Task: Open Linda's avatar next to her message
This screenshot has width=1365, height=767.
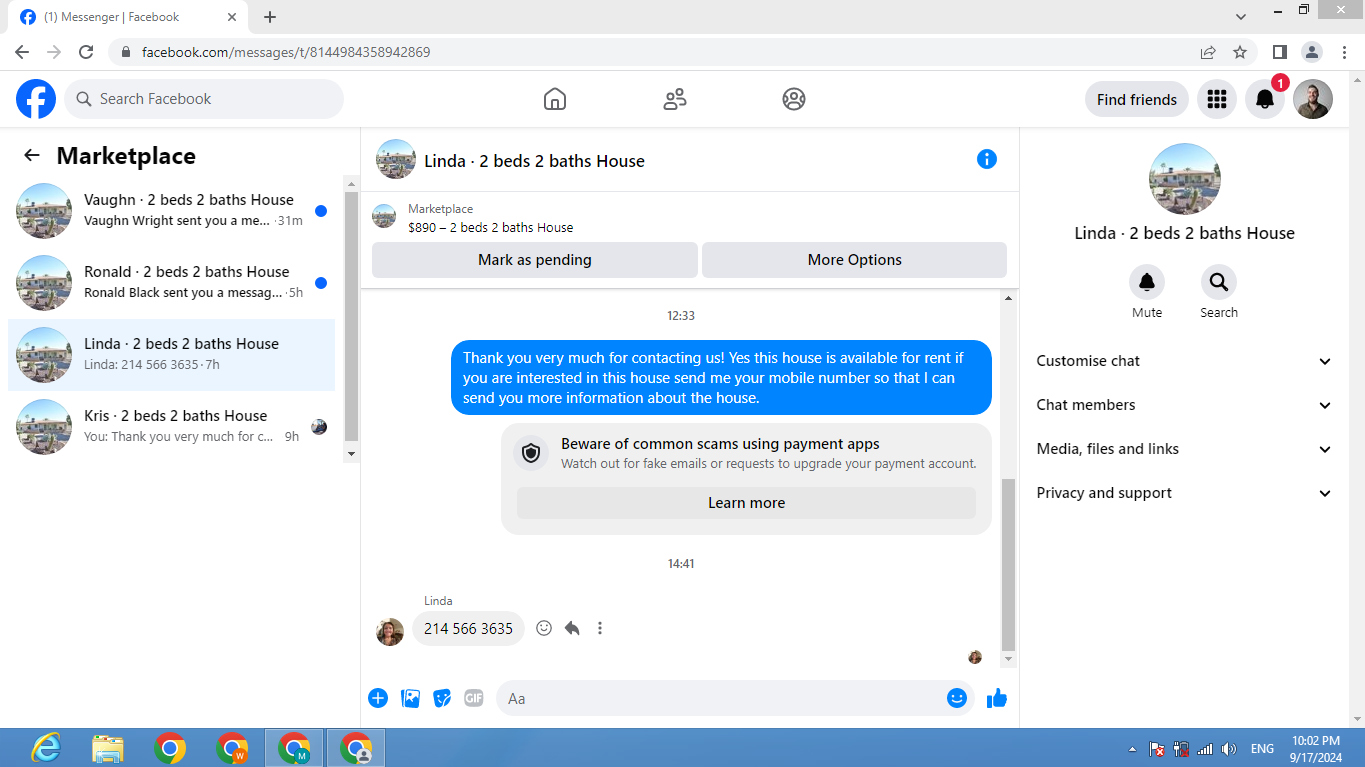Action: click(x=390, y=631)
